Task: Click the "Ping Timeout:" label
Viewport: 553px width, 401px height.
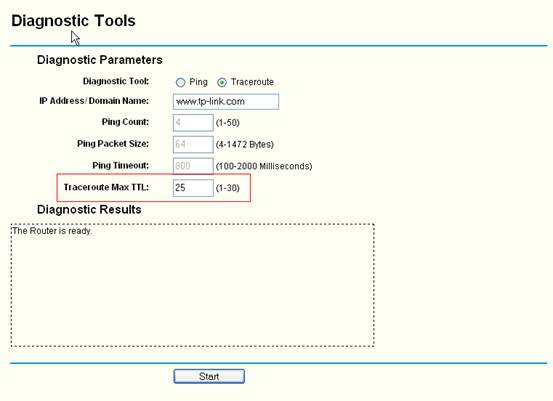Action: [121, 165]
